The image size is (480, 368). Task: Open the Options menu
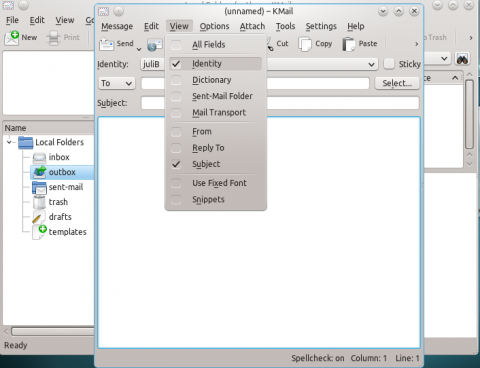[214, 26]
